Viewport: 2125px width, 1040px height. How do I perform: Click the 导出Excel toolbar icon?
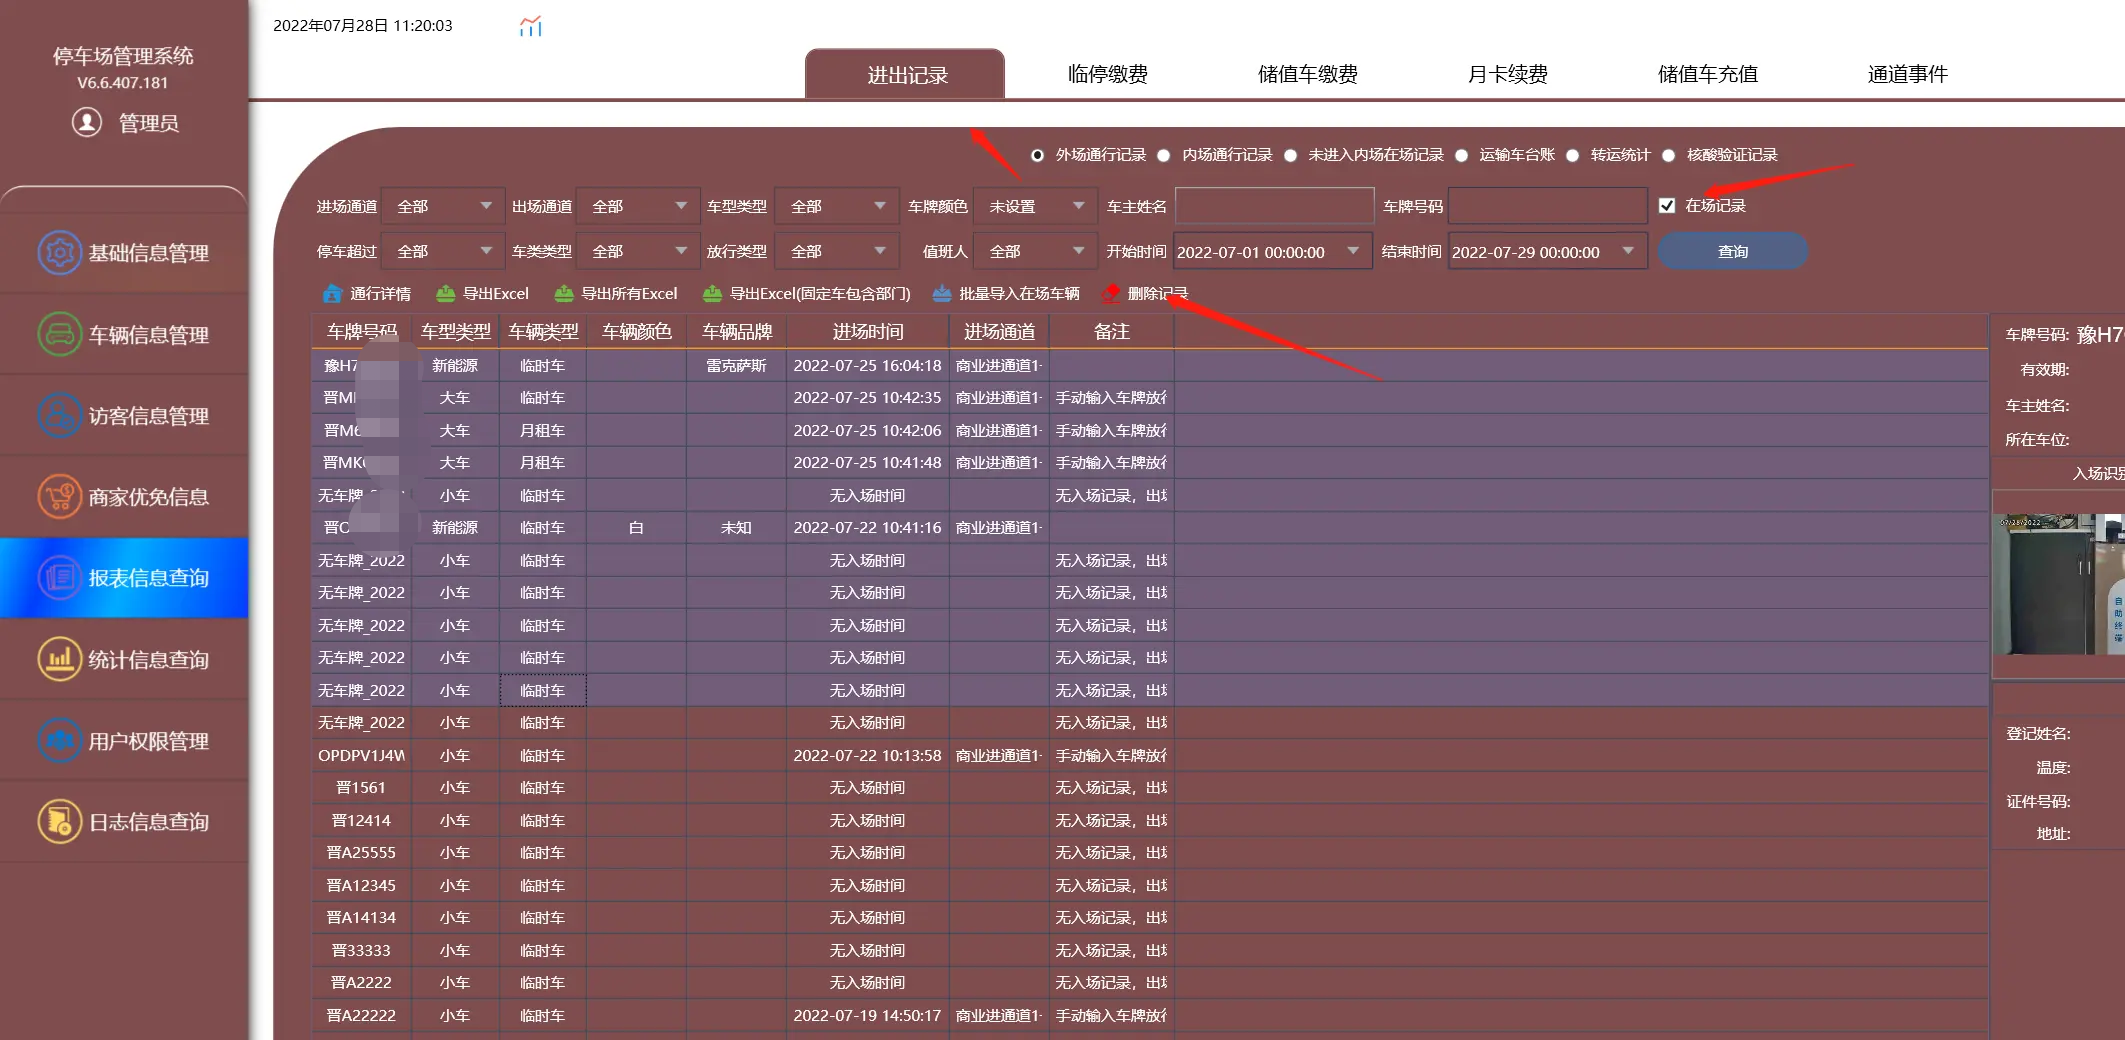coord(446,293)
